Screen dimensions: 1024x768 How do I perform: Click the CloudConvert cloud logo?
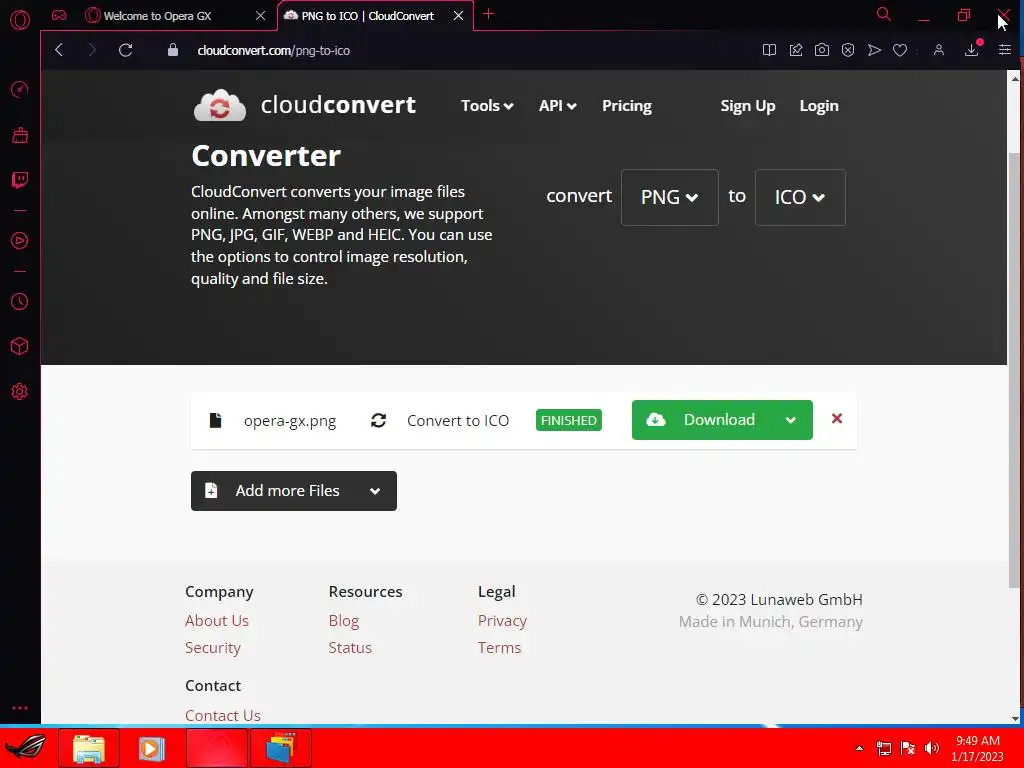220,105
